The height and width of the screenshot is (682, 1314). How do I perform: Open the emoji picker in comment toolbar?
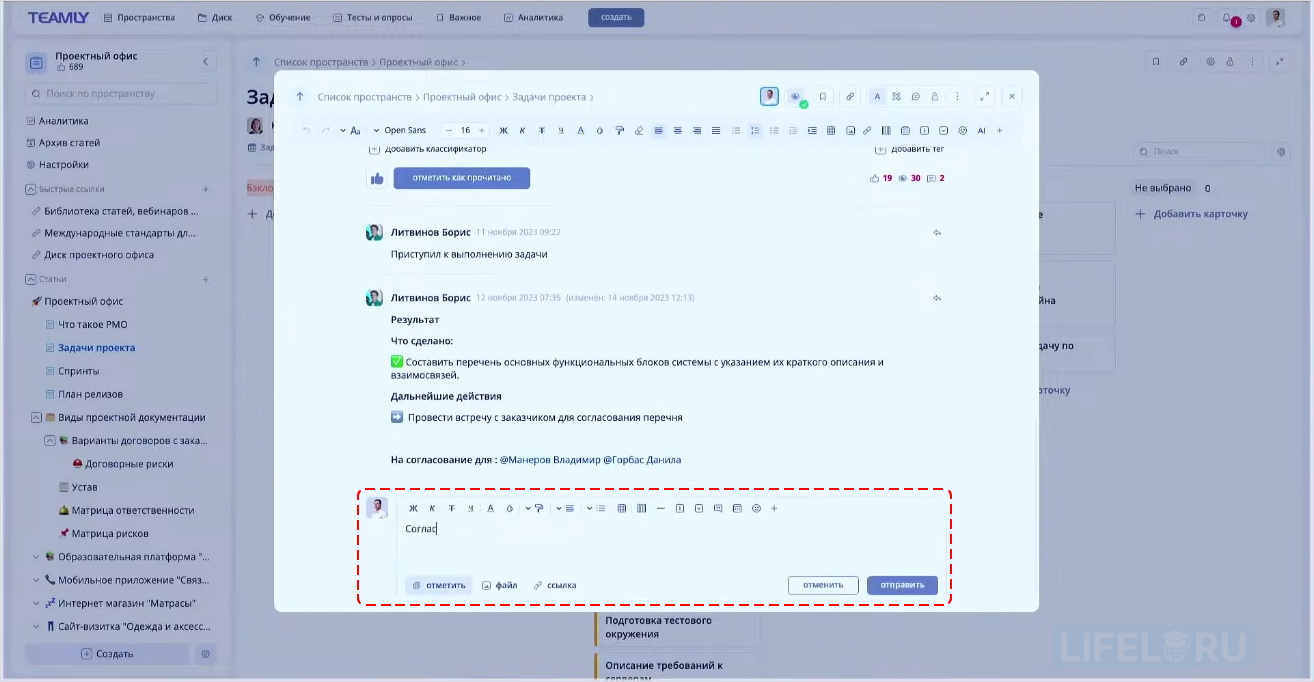pyautogui.click(x=756, y=508)
